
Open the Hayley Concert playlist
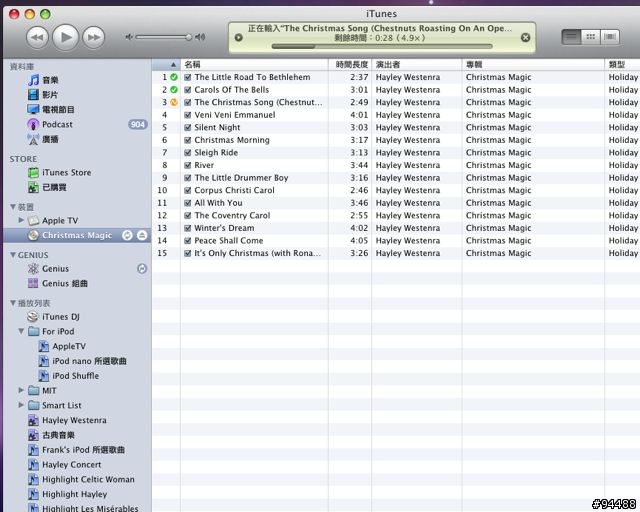click(x=71, y=465)
